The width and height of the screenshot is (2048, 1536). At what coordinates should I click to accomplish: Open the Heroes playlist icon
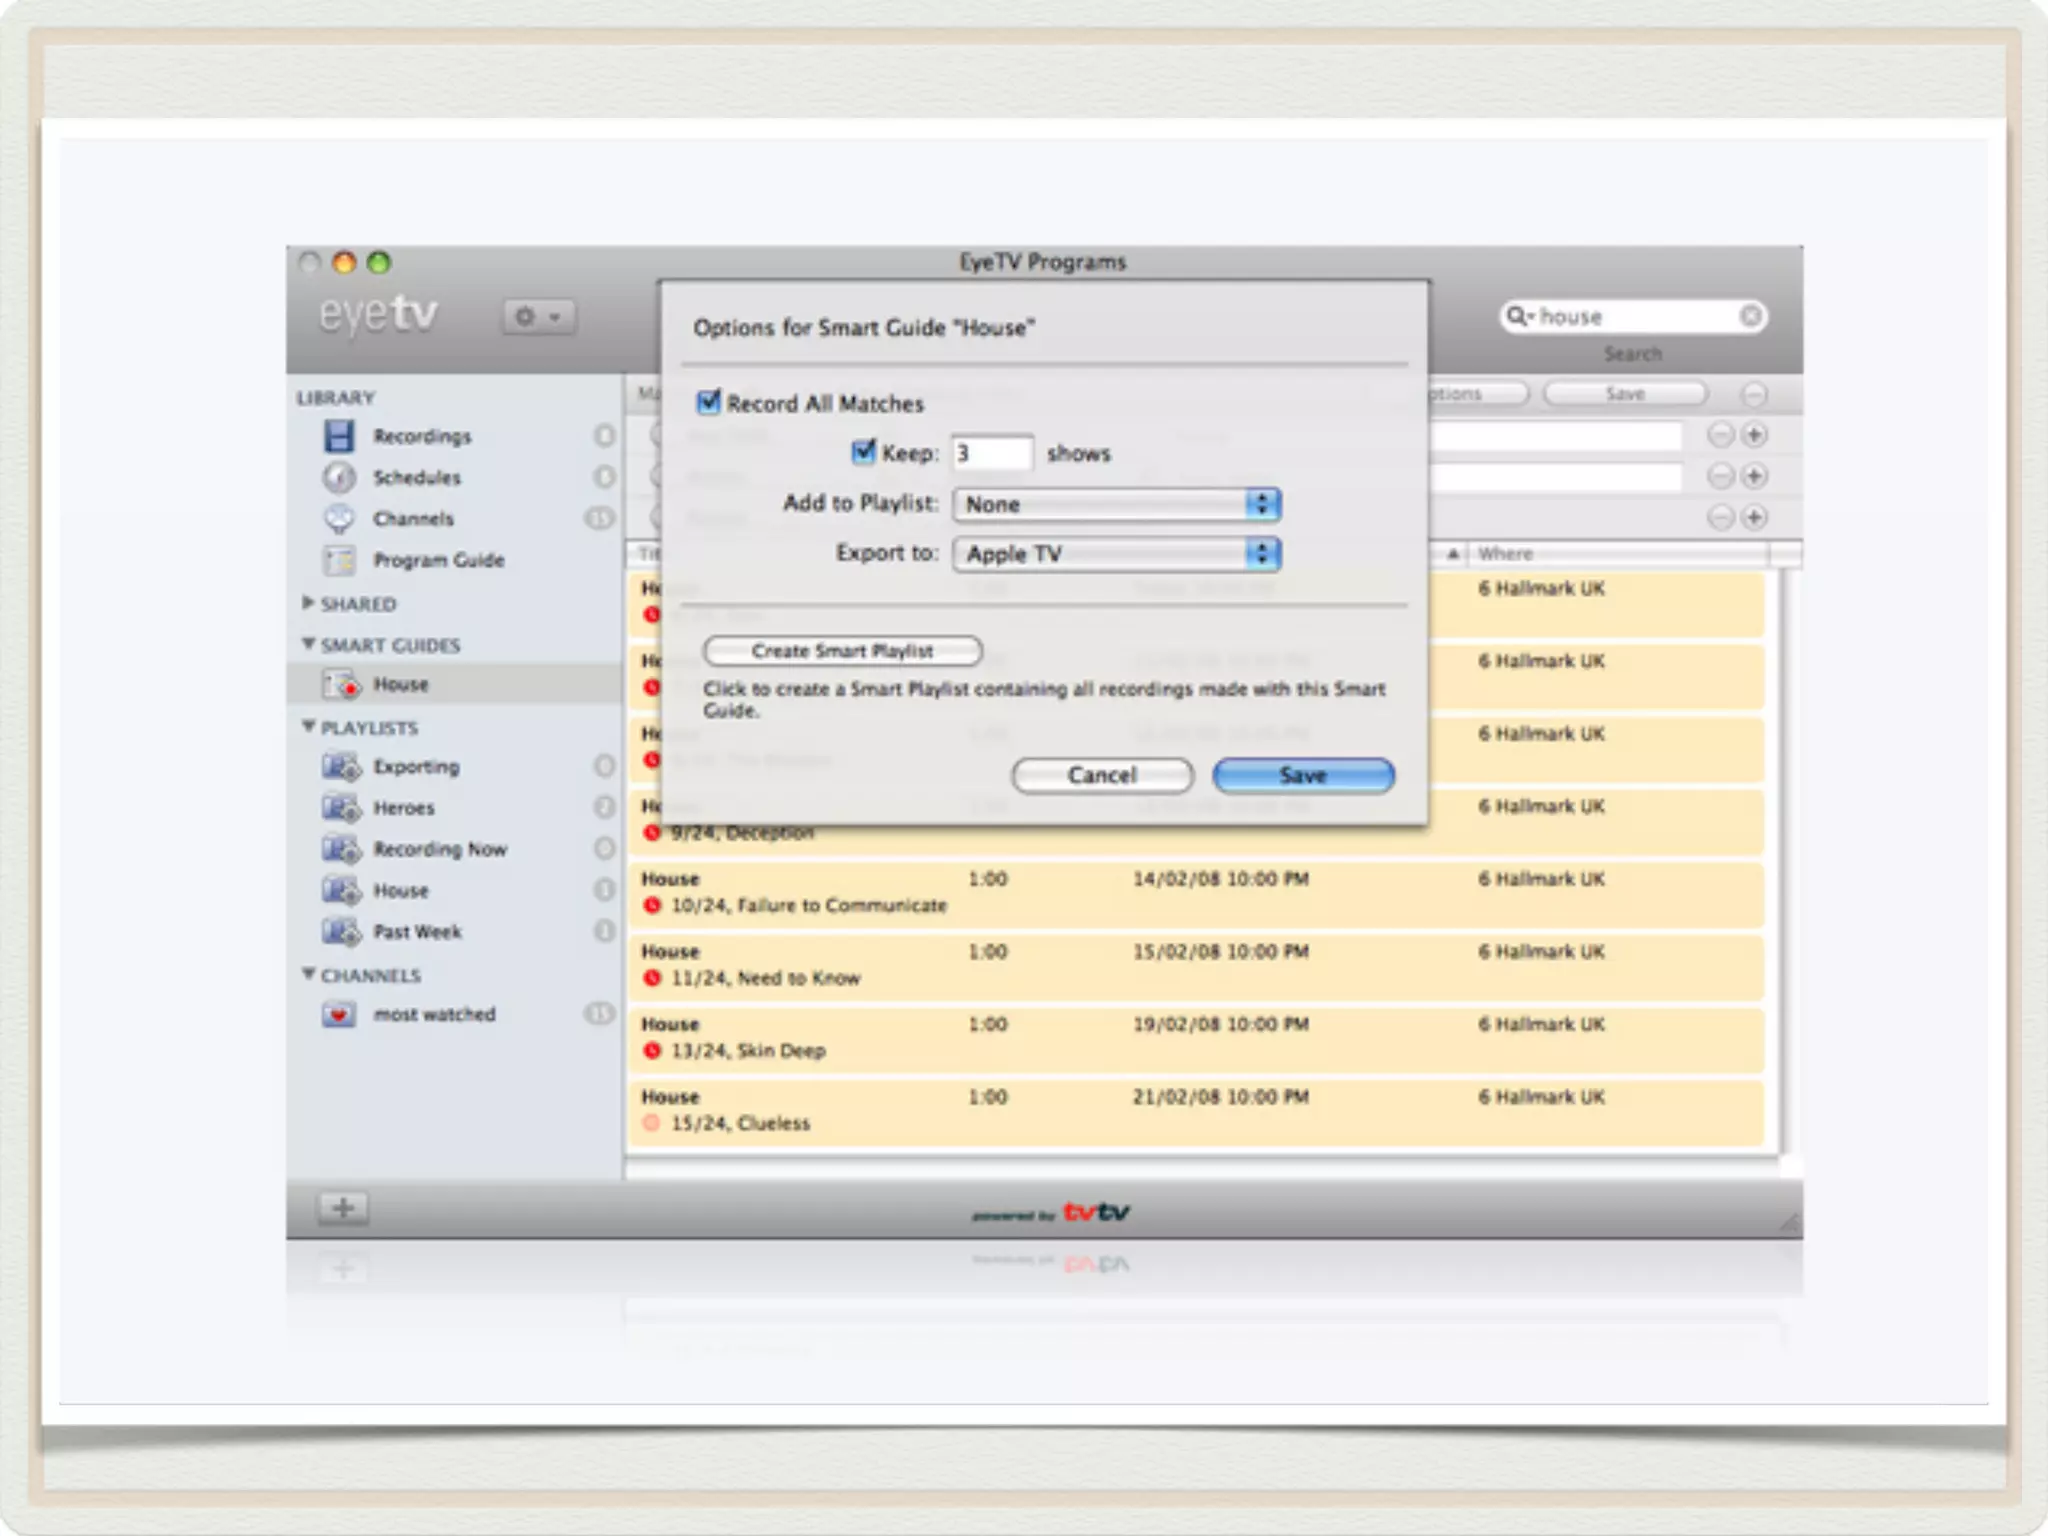[340, 808]
